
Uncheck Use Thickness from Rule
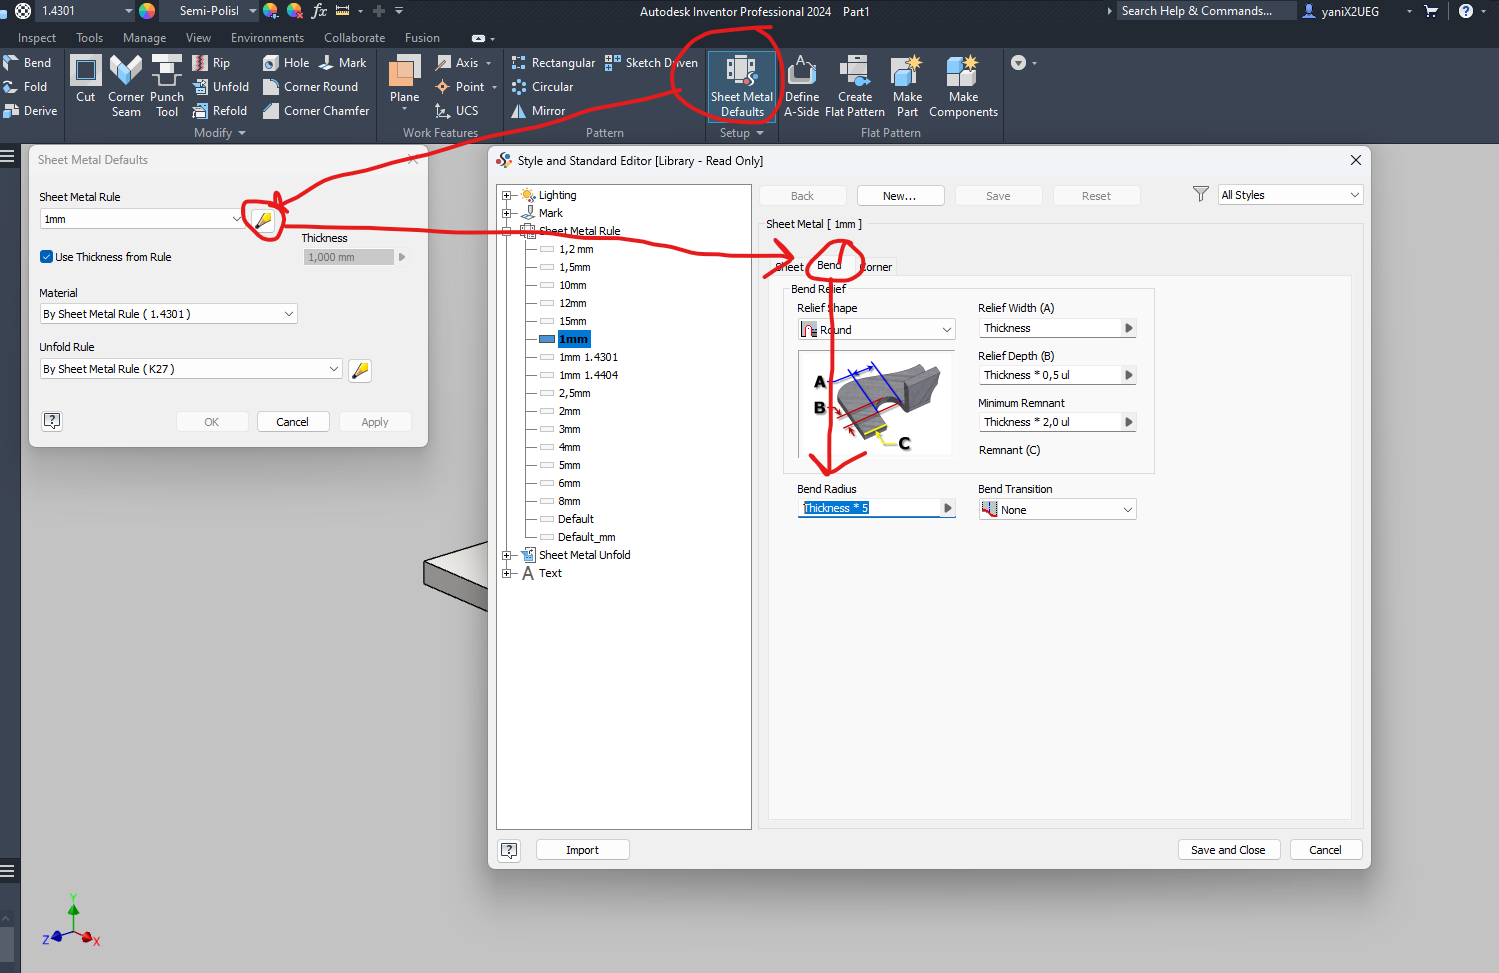coord(46,256)
